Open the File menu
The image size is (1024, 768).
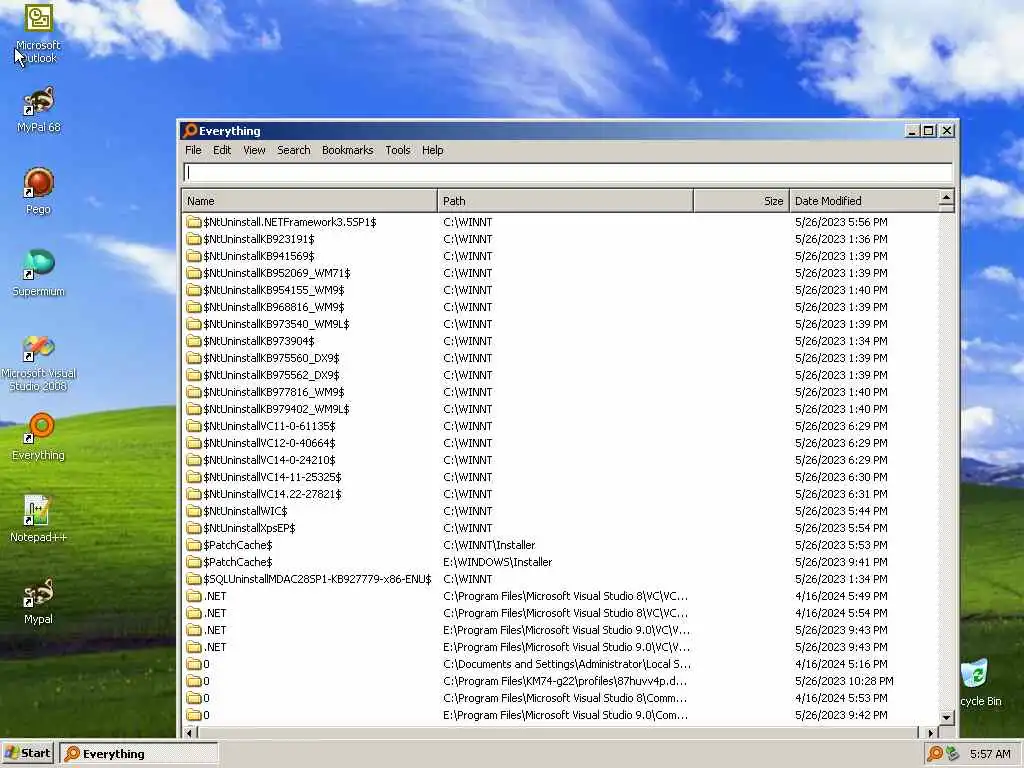coord(193,150)
